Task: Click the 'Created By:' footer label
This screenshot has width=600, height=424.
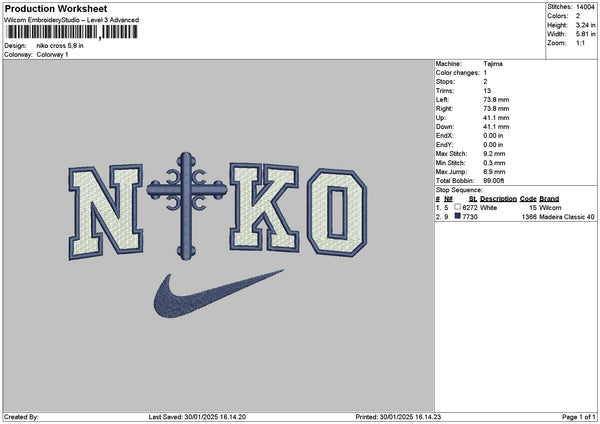Action: click(21, 417)
